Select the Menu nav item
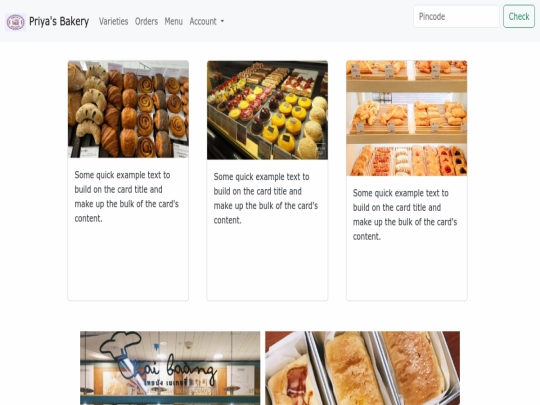540x405 pixels. coord(174,21)
